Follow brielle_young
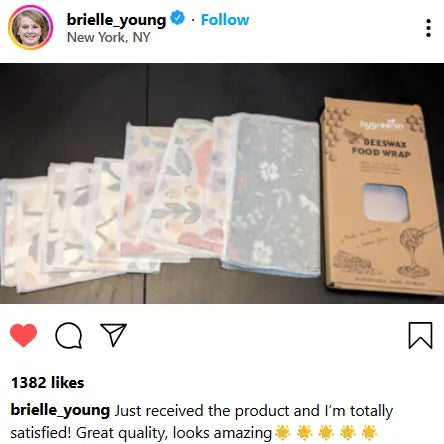The width and height of the screenshot is (444, 444). click(225, 20)
